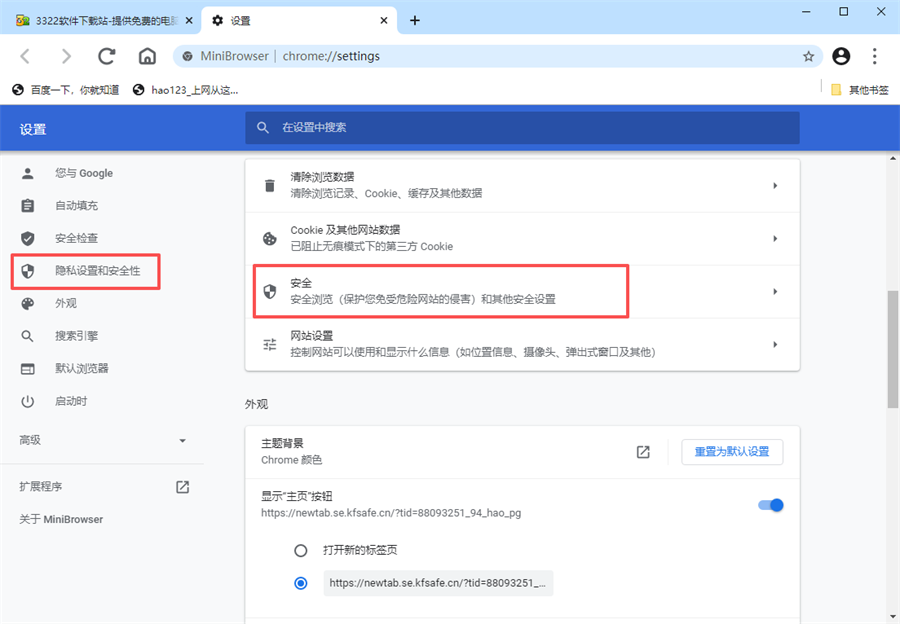Select the 安全检查 shield icon in sidebar

[x=28, y=238]
